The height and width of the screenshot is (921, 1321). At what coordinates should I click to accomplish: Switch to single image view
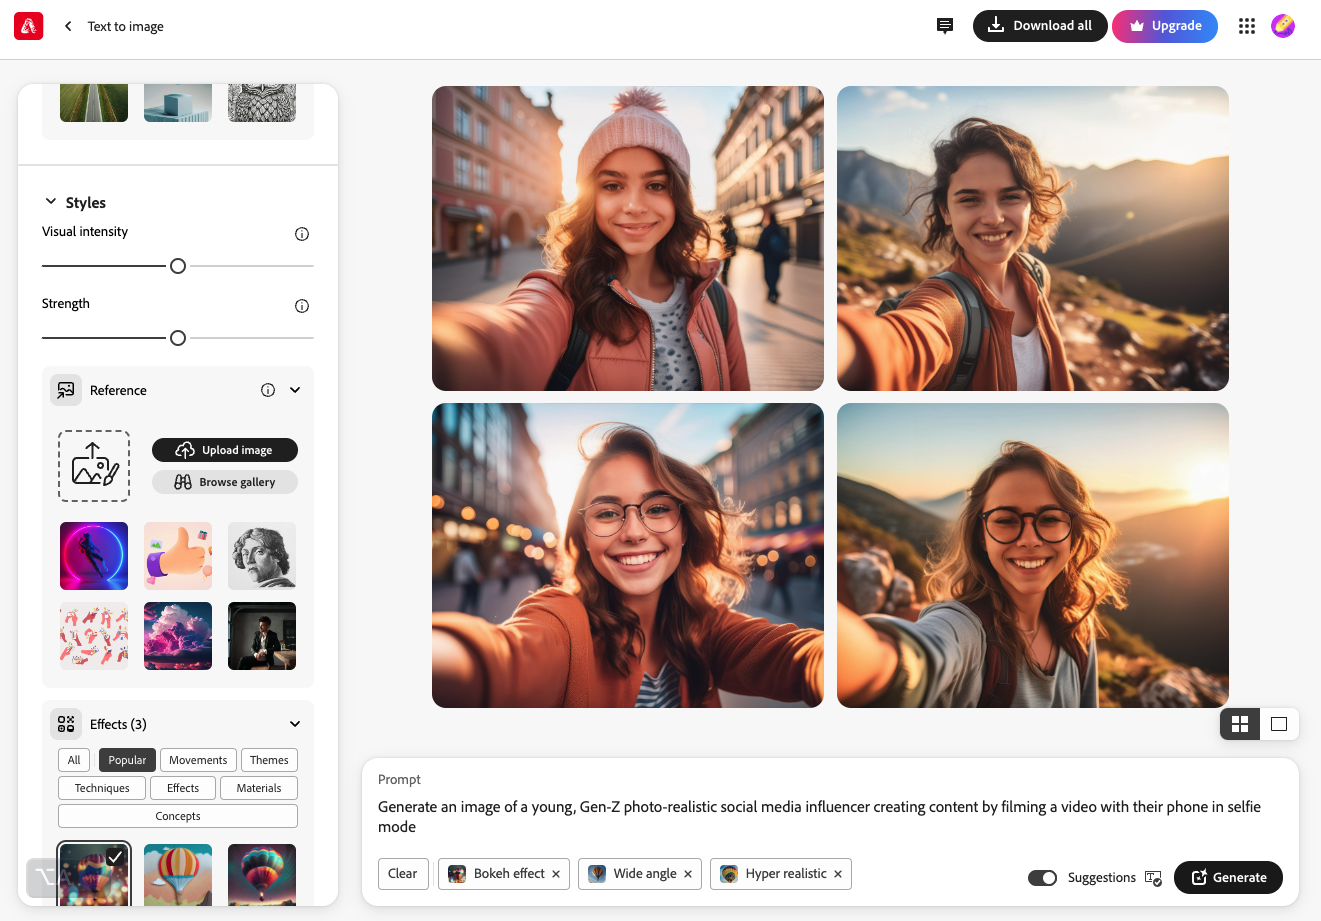[x=1279, y=723]
